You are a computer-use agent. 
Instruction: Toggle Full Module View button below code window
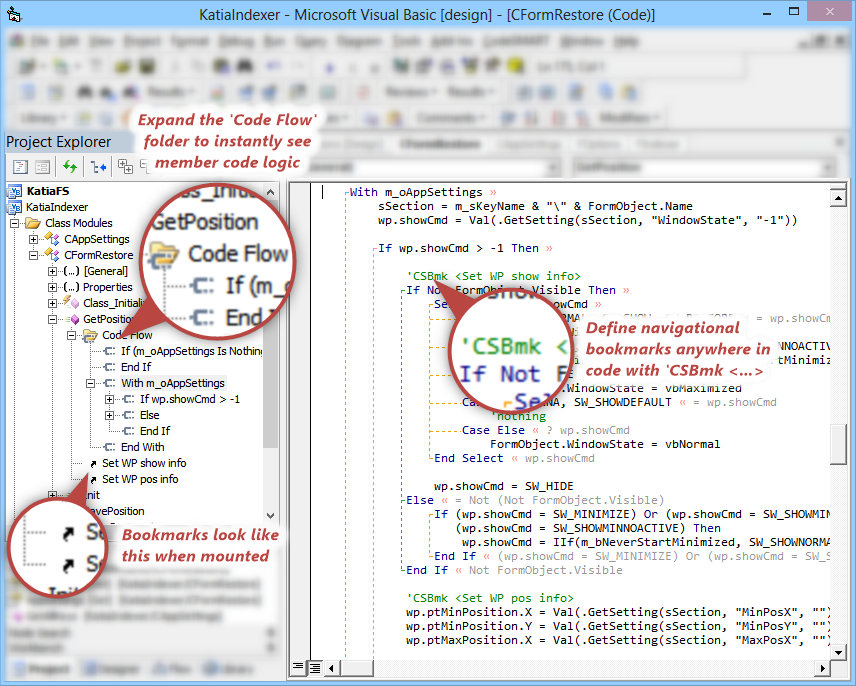[x=314, y=667]
